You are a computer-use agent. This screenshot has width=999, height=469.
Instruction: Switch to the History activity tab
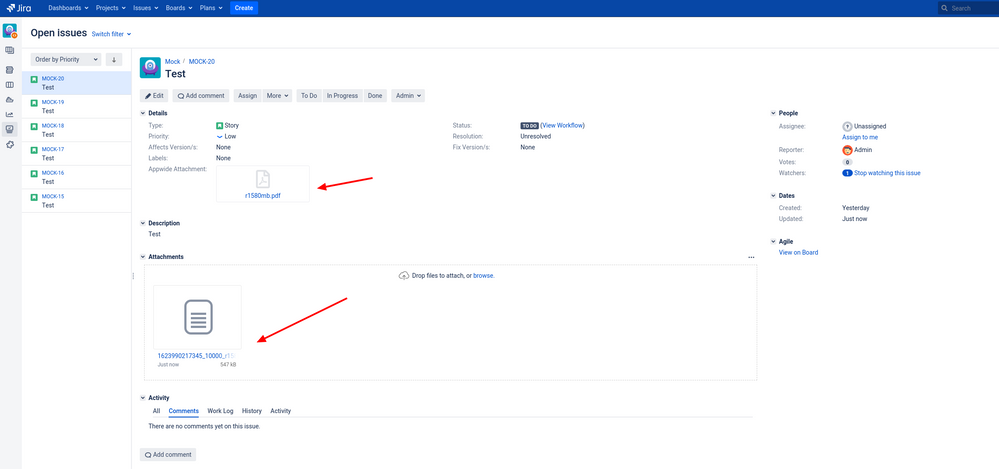point(252,411)
